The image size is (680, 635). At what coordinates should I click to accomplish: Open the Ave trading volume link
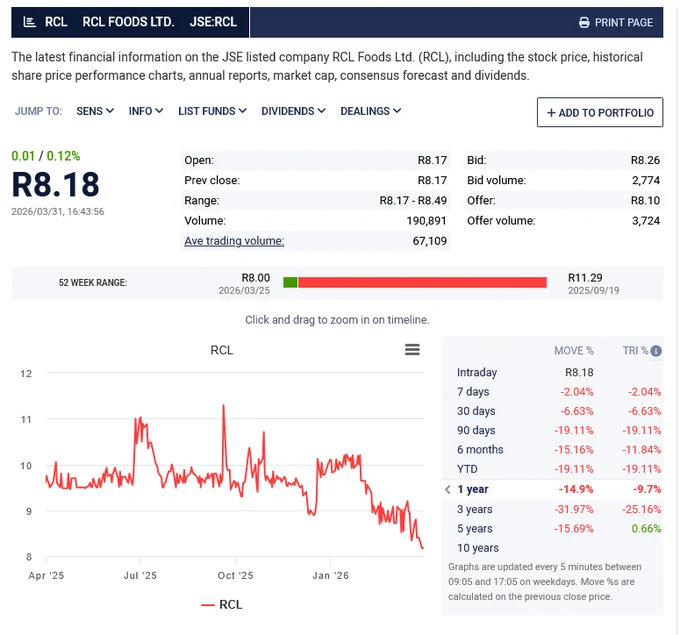point(234,241)
